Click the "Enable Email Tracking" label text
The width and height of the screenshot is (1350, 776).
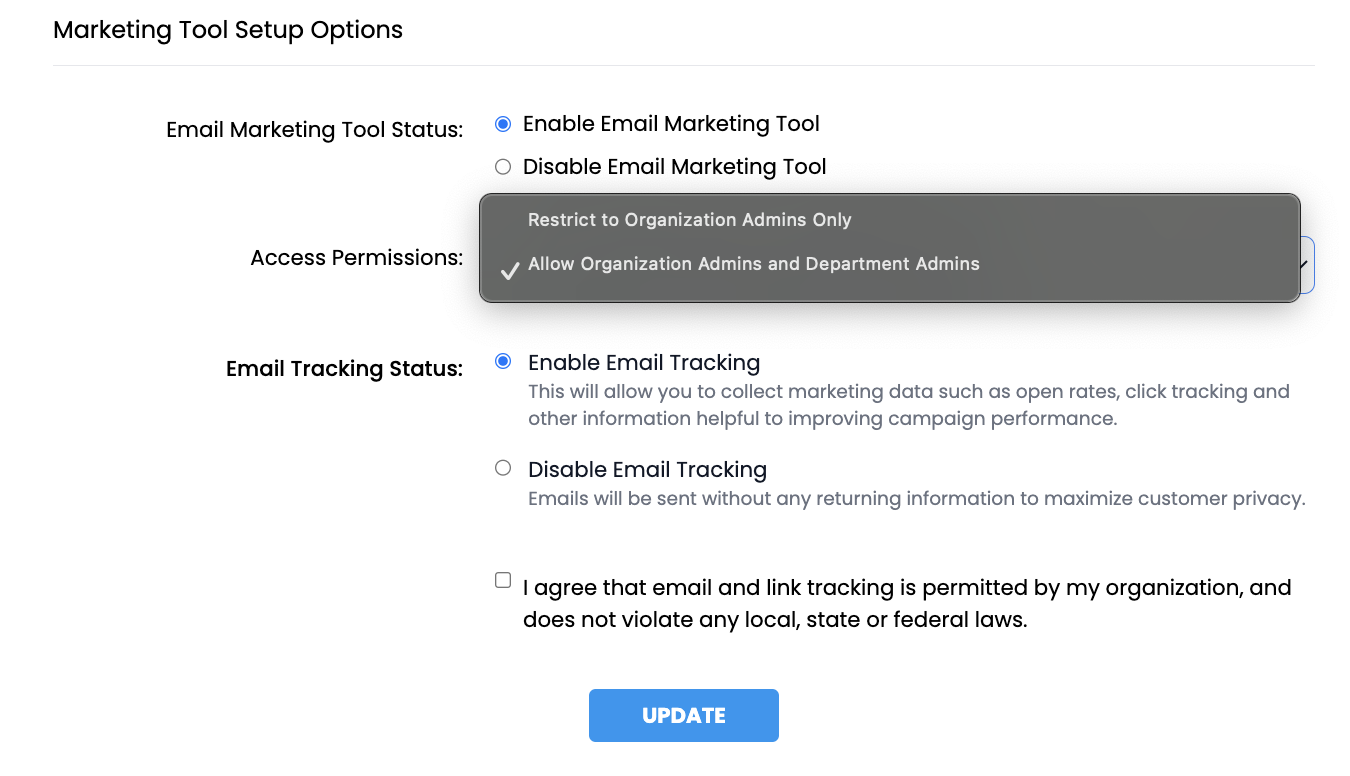click(644, 362)
